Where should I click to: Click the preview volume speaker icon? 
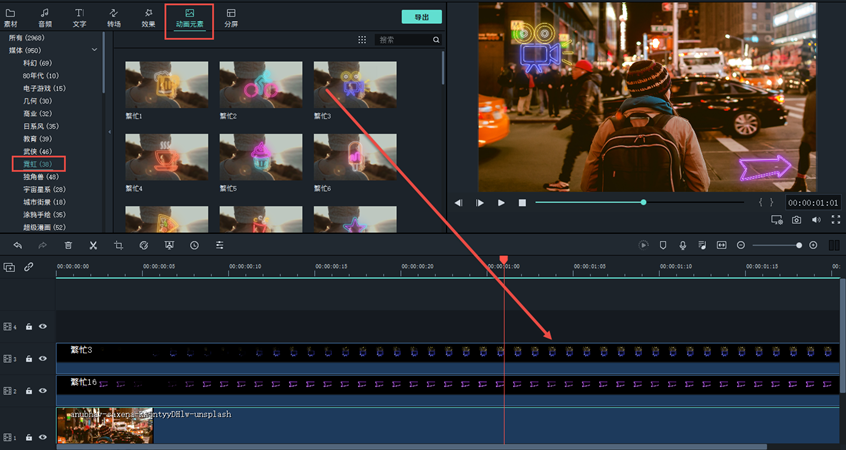point(816,219)
